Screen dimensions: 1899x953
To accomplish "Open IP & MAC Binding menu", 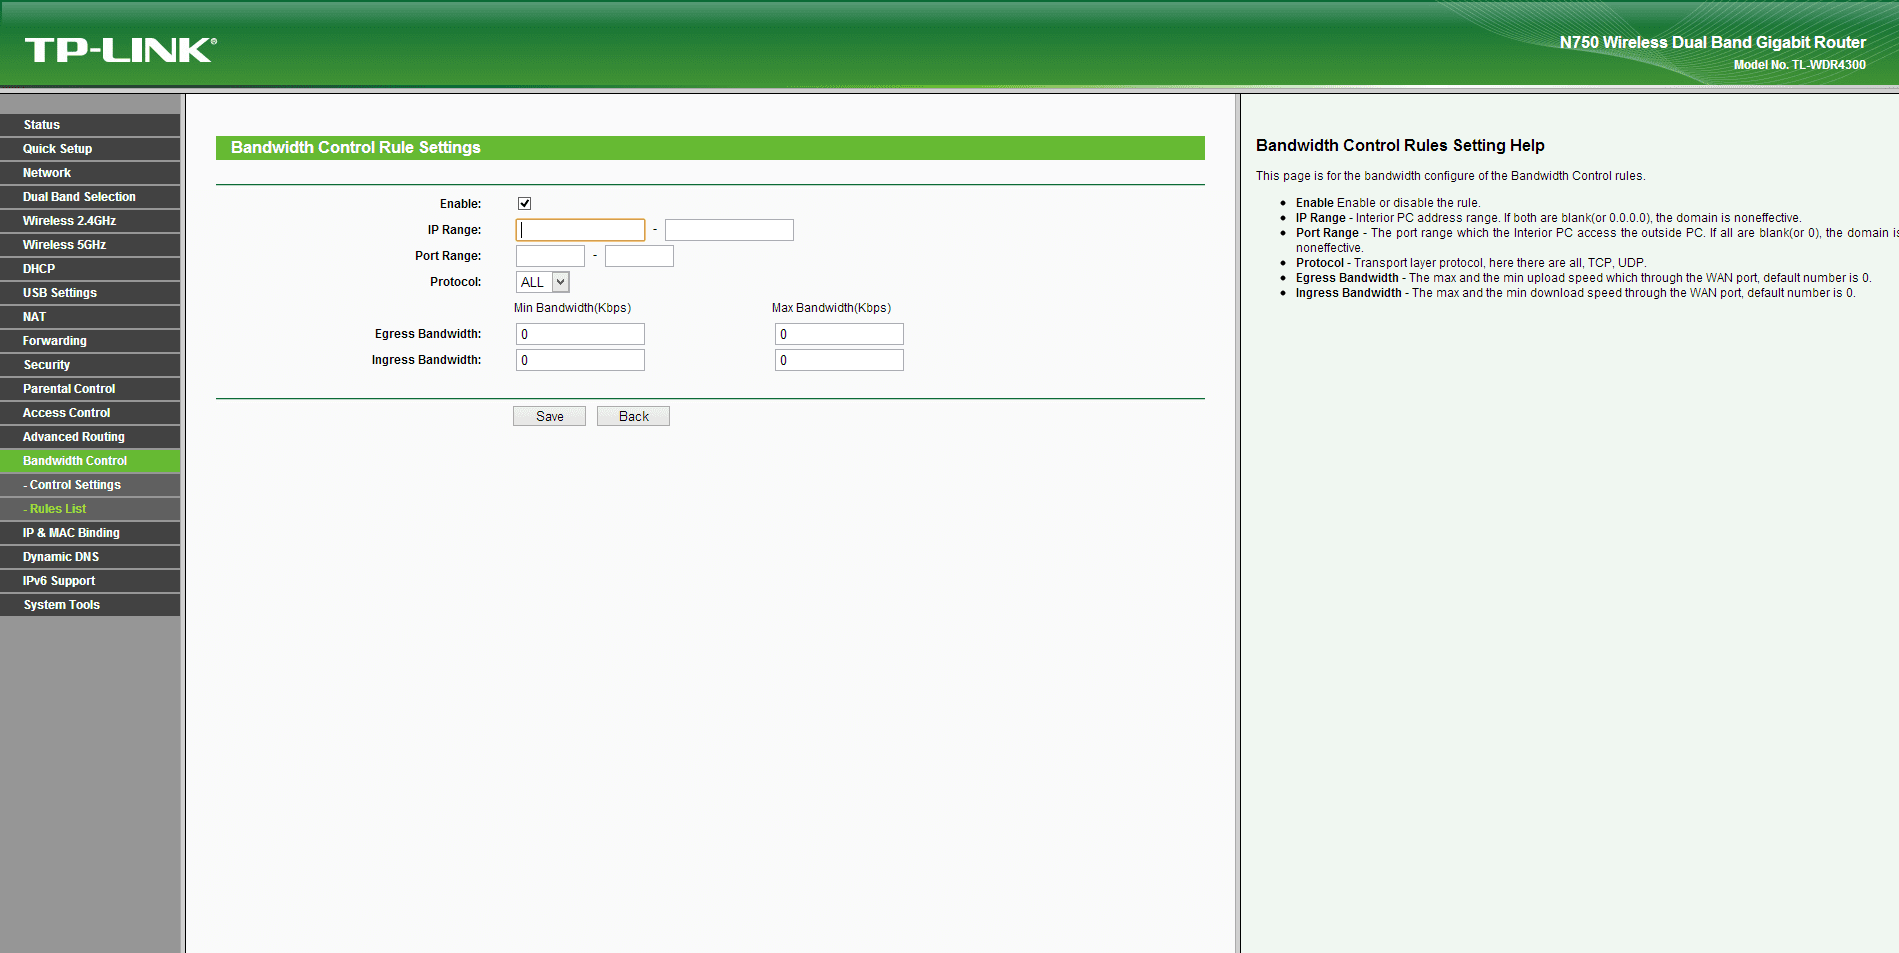I will [x=90, y=533].
